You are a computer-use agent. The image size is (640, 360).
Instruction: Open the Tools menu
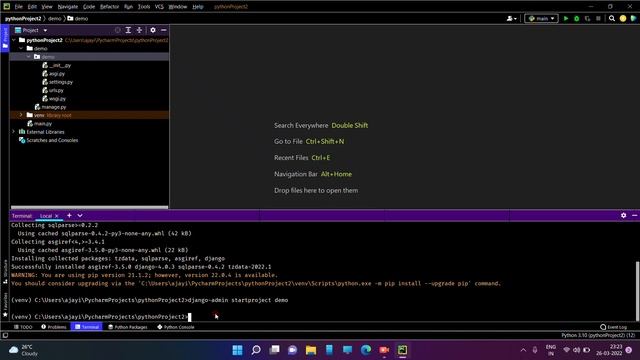click(x=144, y=7)
